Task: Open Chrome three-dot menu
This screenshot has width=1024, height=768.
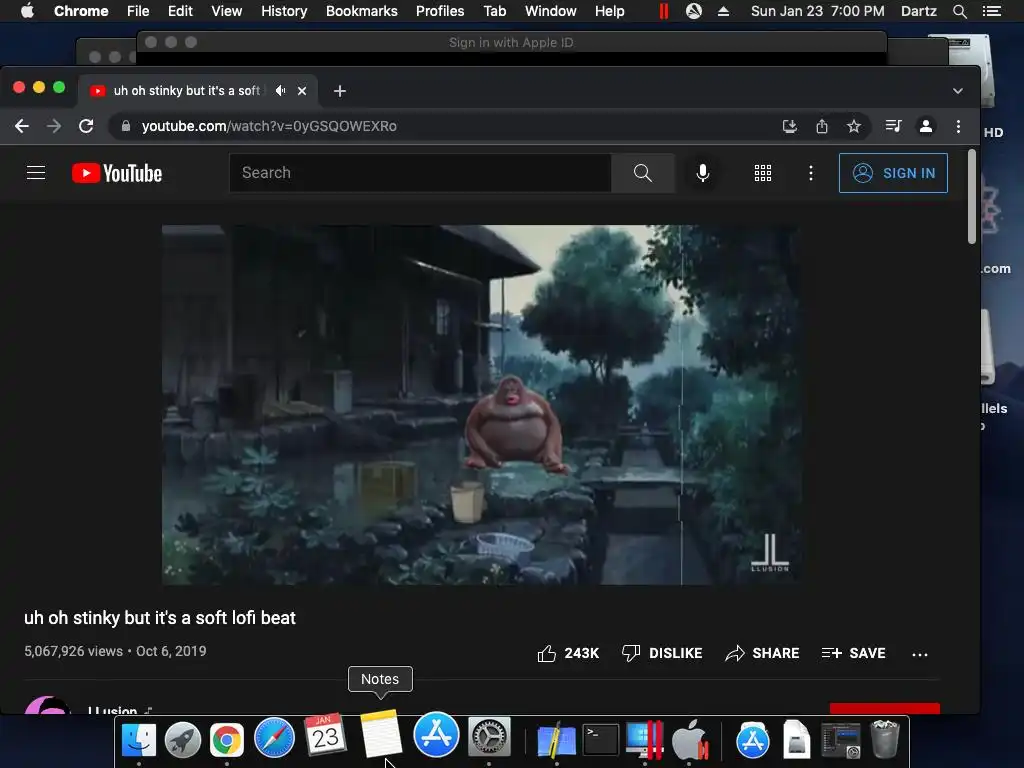Action: pos(958,126)
